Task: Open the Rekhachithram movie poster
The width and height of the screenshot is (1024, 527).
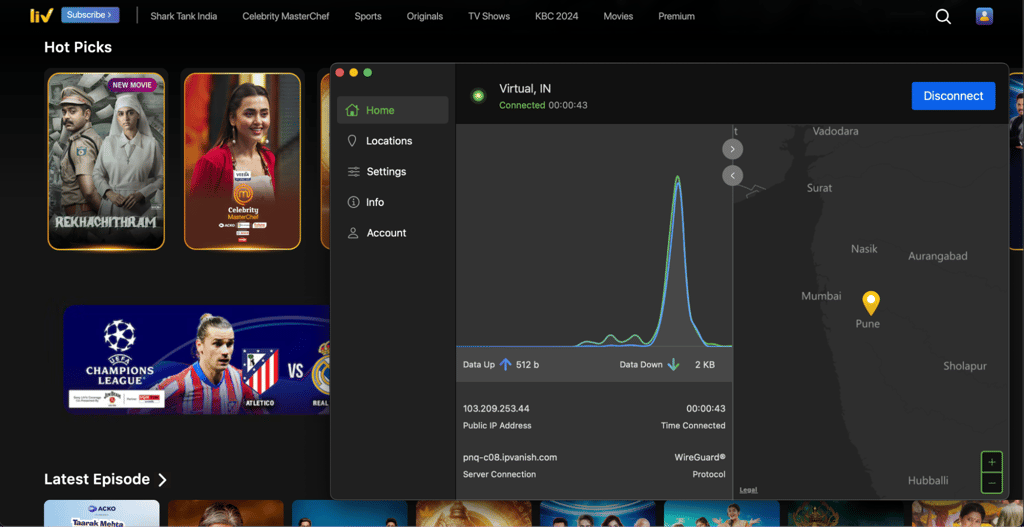Action: click(106, 161)
